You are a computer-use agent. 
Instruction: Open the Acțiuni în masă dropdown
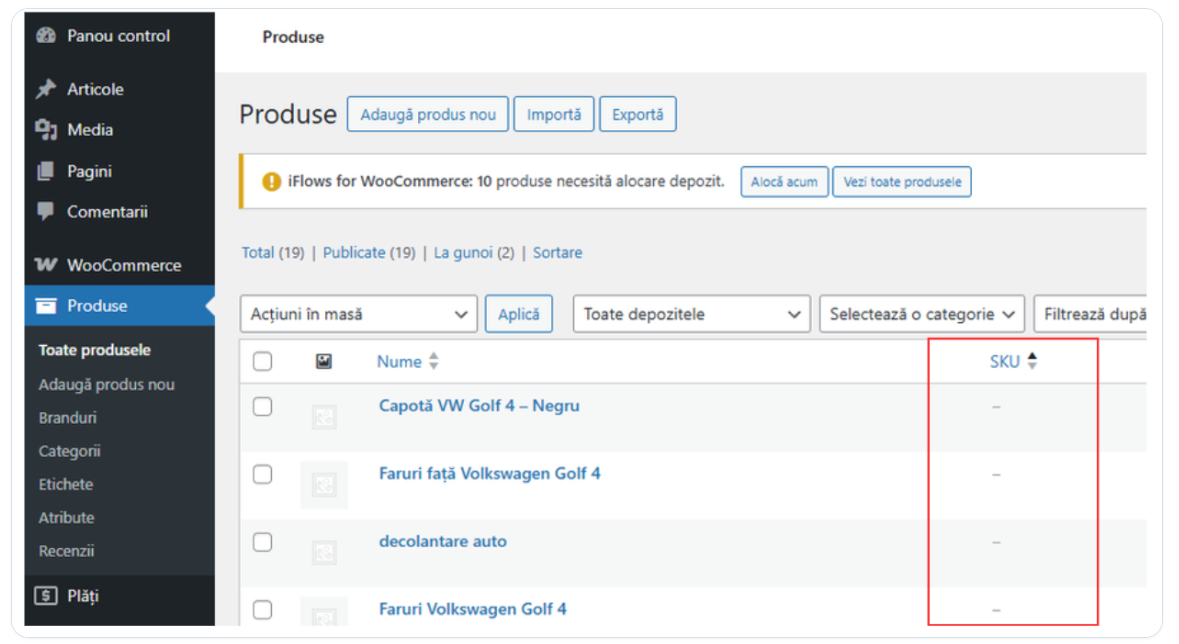click(359, 314)
